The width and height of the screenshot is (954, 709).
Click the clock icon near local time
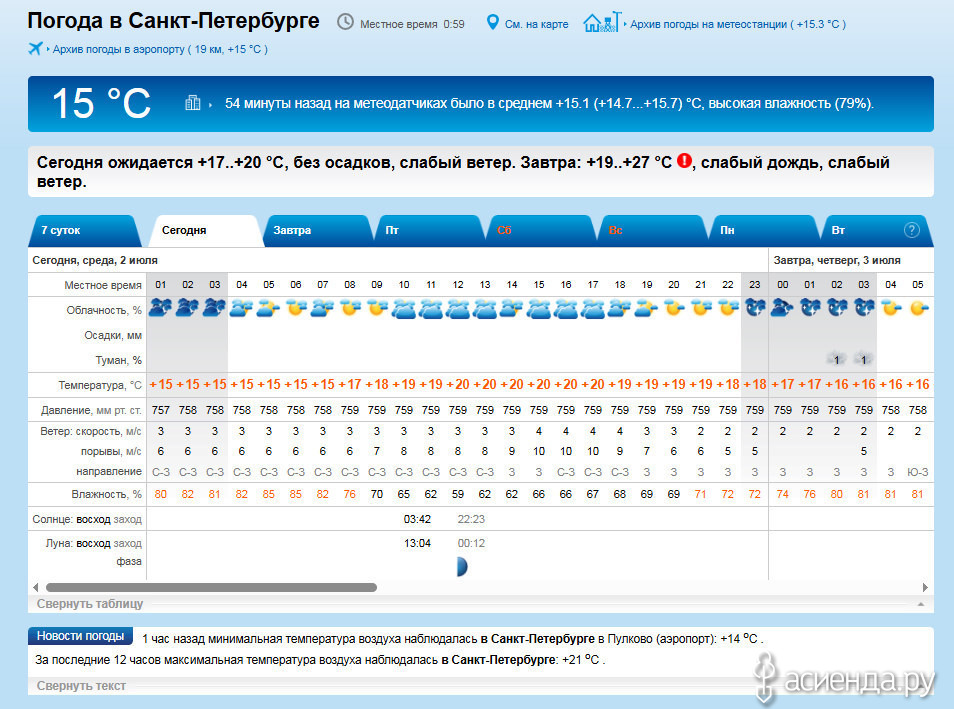(346, 23)
